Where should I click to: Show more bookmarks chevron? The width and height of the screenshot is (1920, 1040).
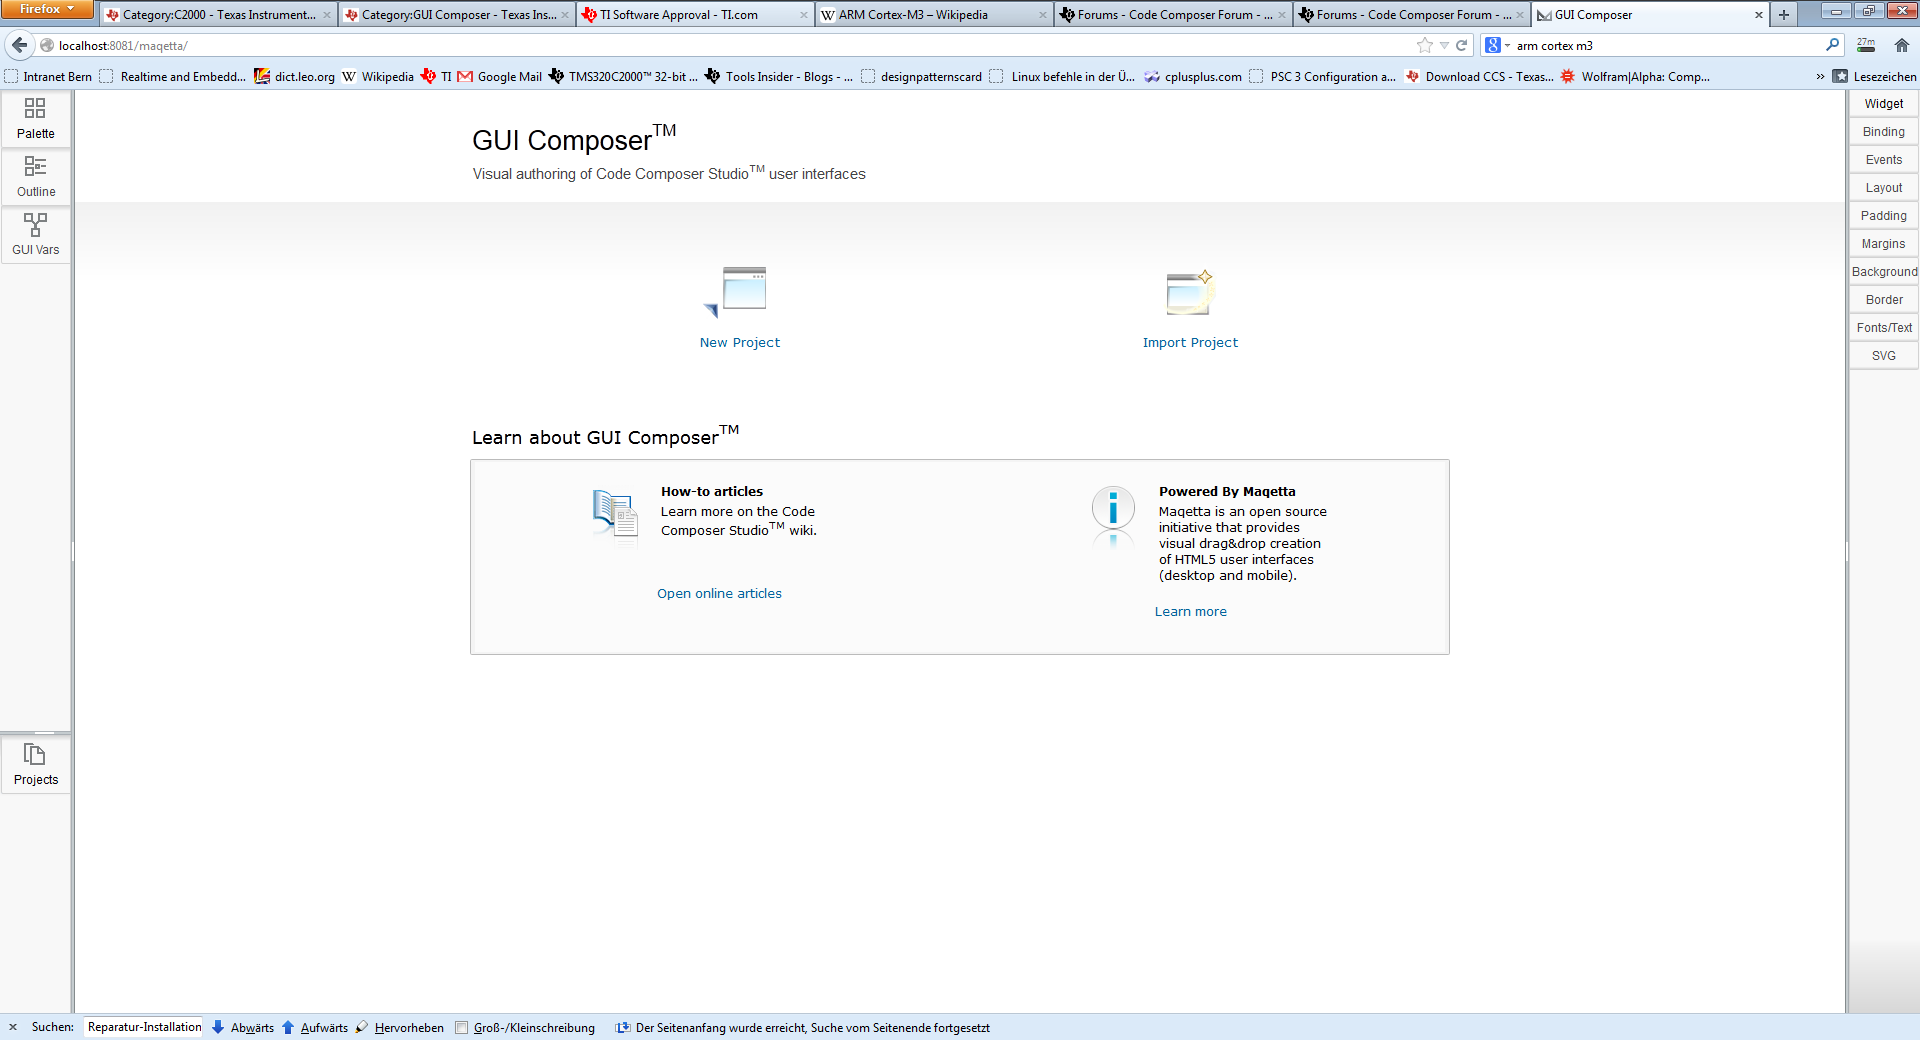(1820, 76)
